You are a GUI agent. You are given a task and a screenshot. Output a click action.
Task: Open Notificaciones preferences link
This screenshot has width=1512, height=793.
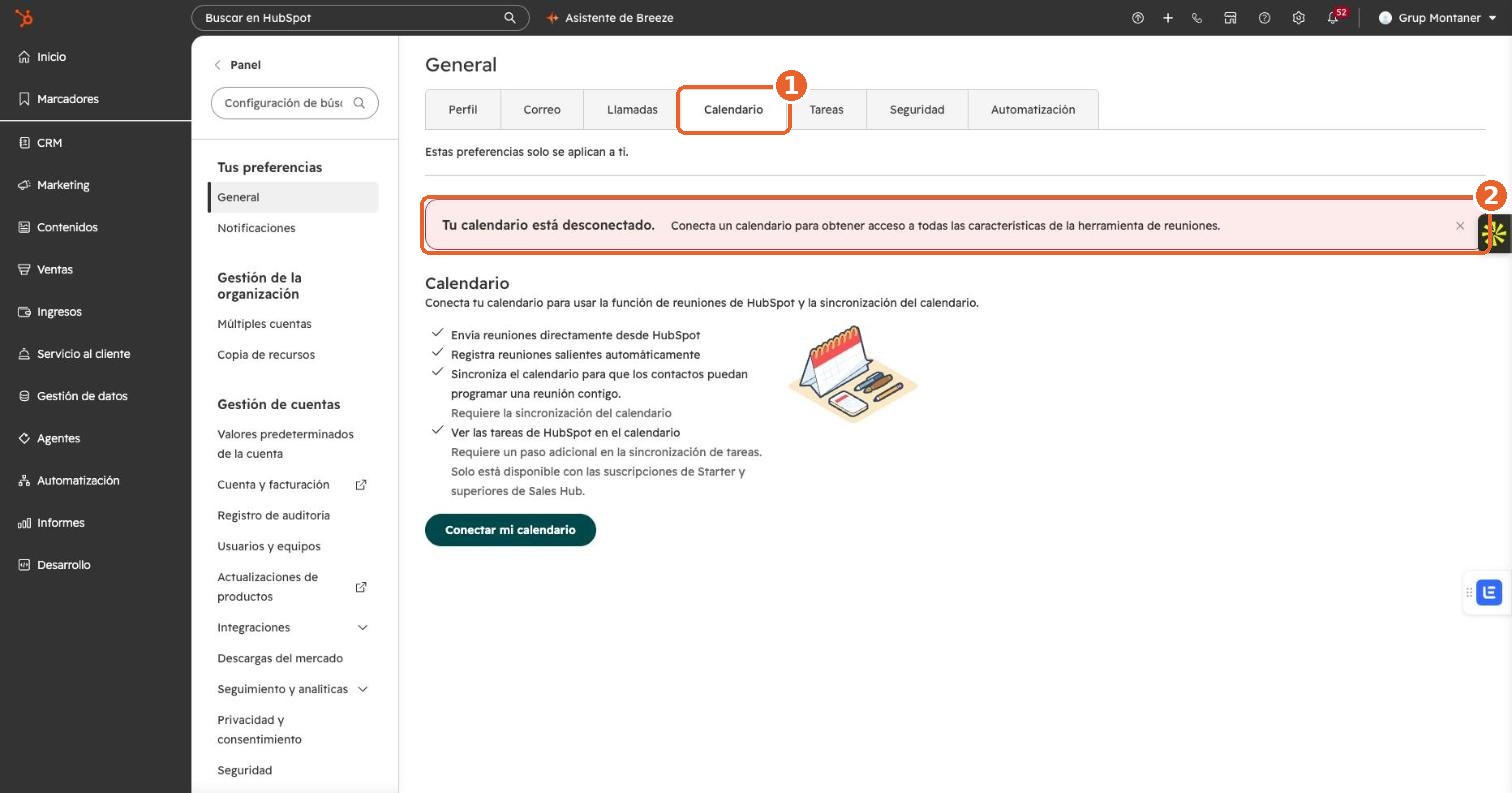(256, 228)
